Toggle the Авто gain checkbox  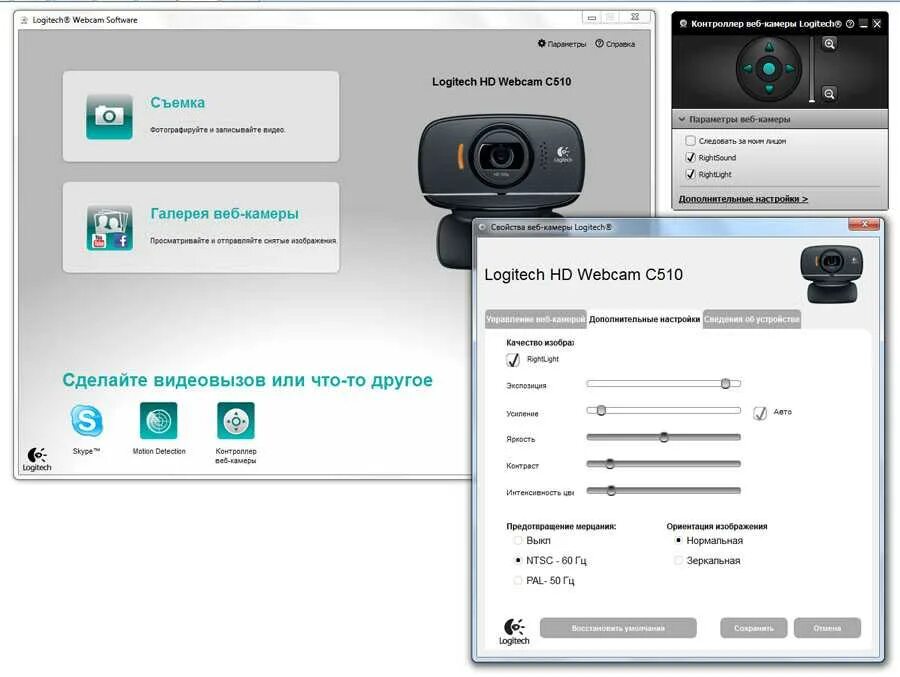tap(760, 413)
